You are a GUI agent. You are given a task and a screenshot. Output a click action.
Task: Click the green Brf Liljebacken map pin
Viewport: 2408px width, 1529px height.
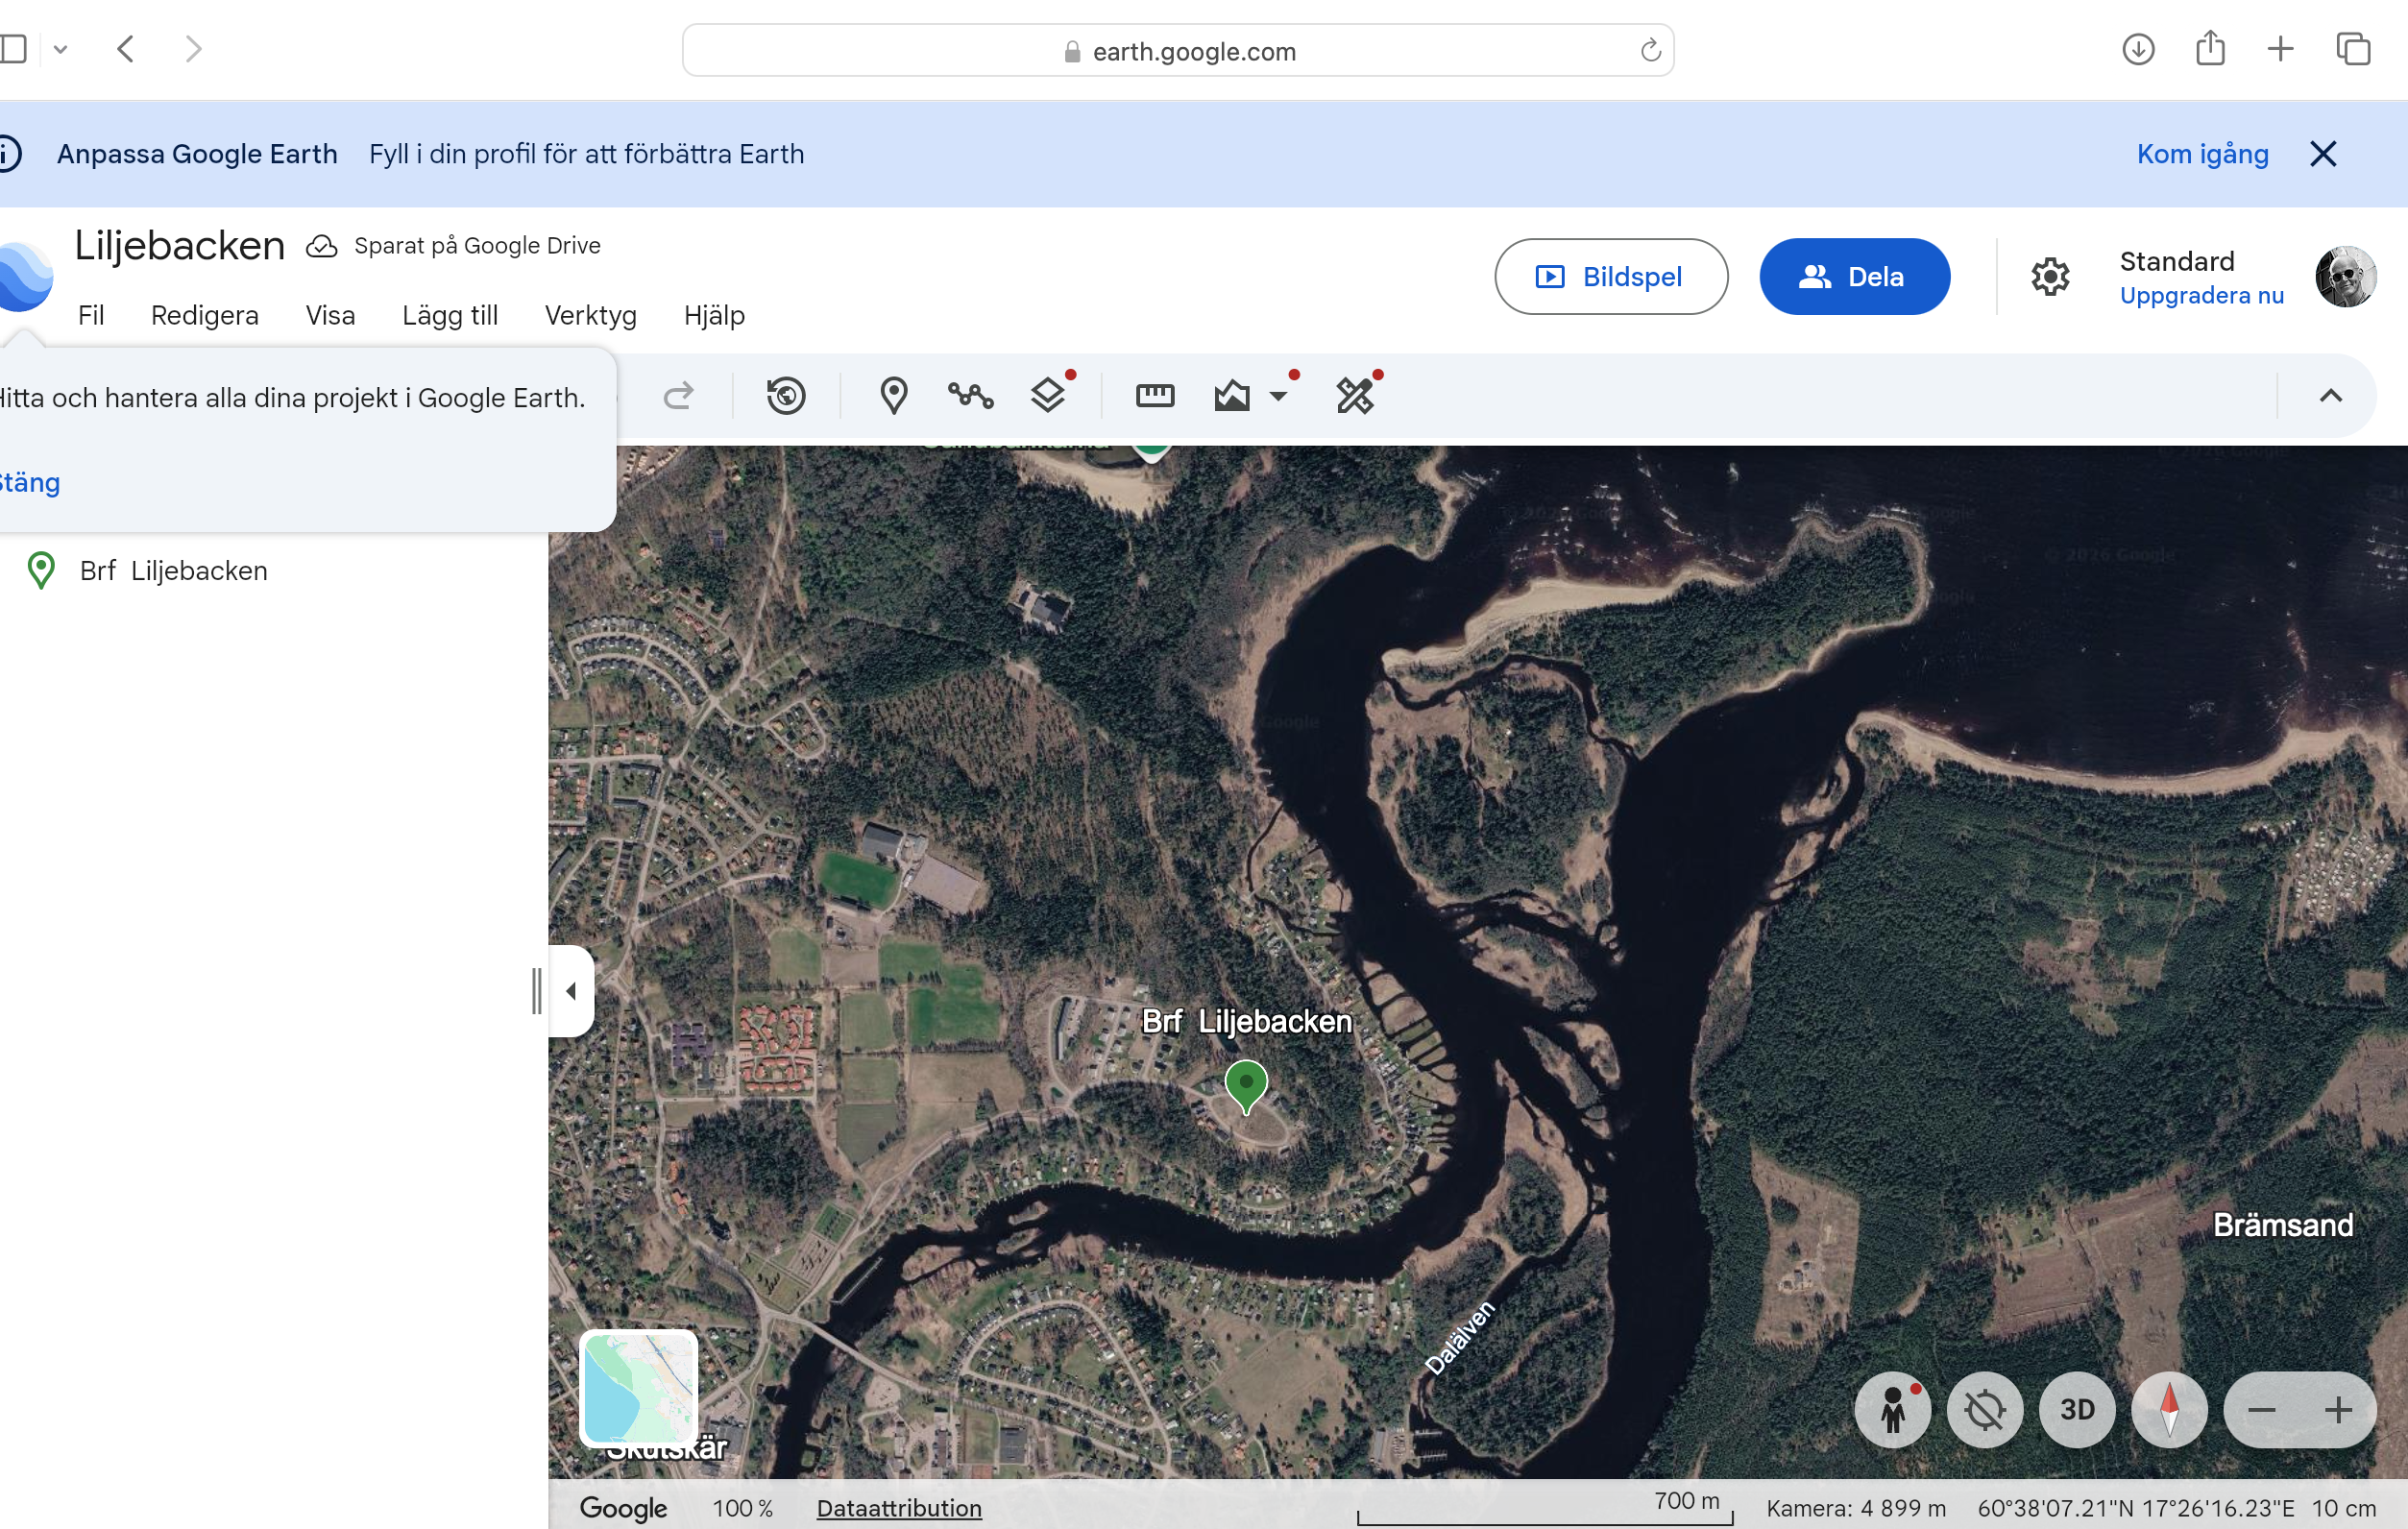[x=1246, y=1086]
